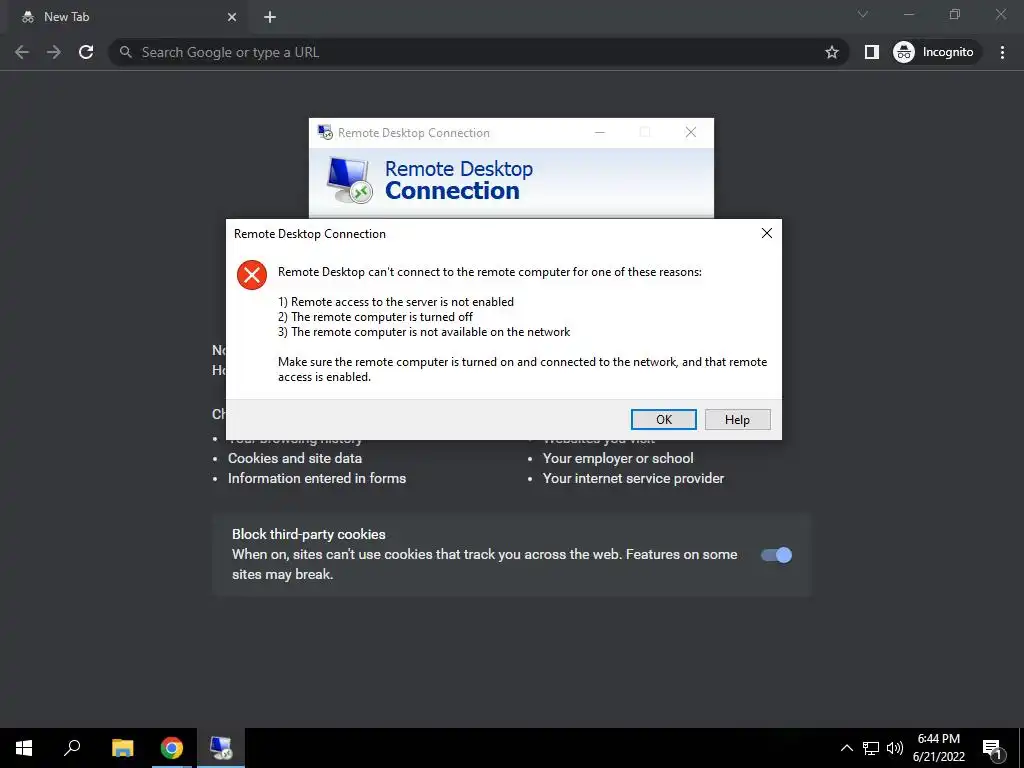Click the 'Block third-party cookies' heading

(x=309, y=534)
